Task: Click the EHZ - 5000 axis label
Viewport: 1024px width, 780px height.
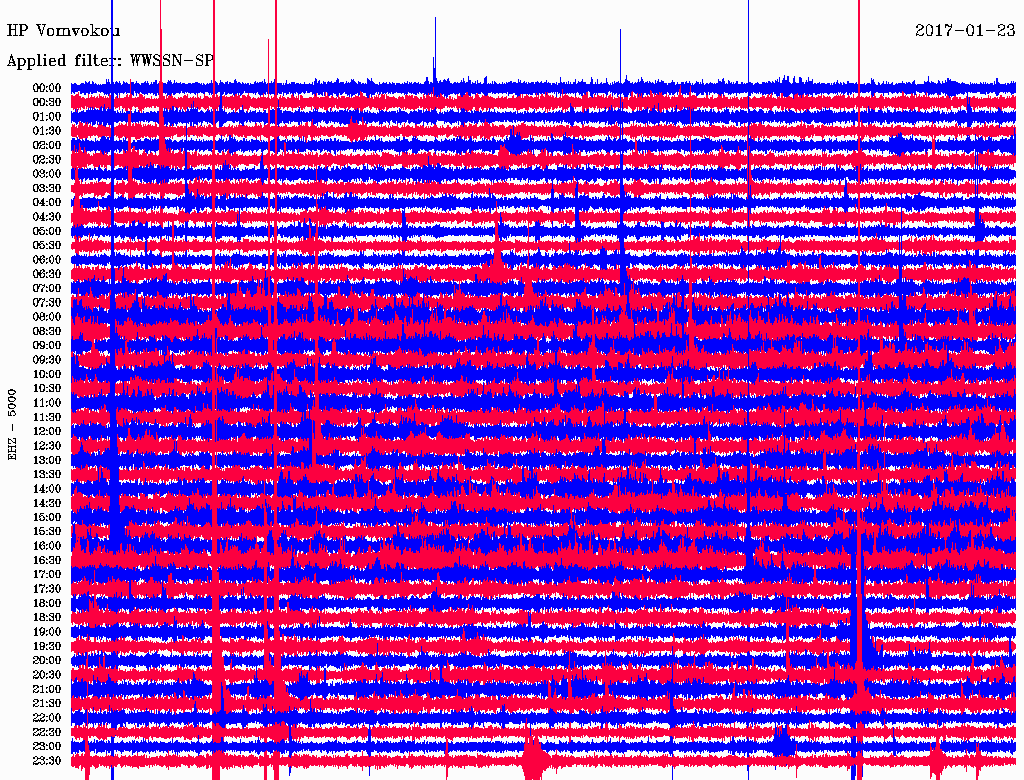Action: click(12, 425)
